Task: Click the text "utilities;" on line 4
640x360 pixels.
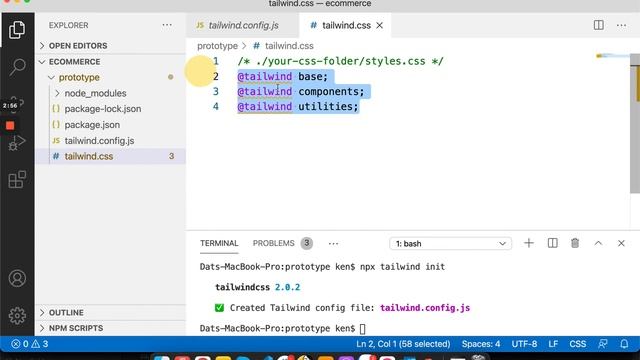Action: coord(328,107)
